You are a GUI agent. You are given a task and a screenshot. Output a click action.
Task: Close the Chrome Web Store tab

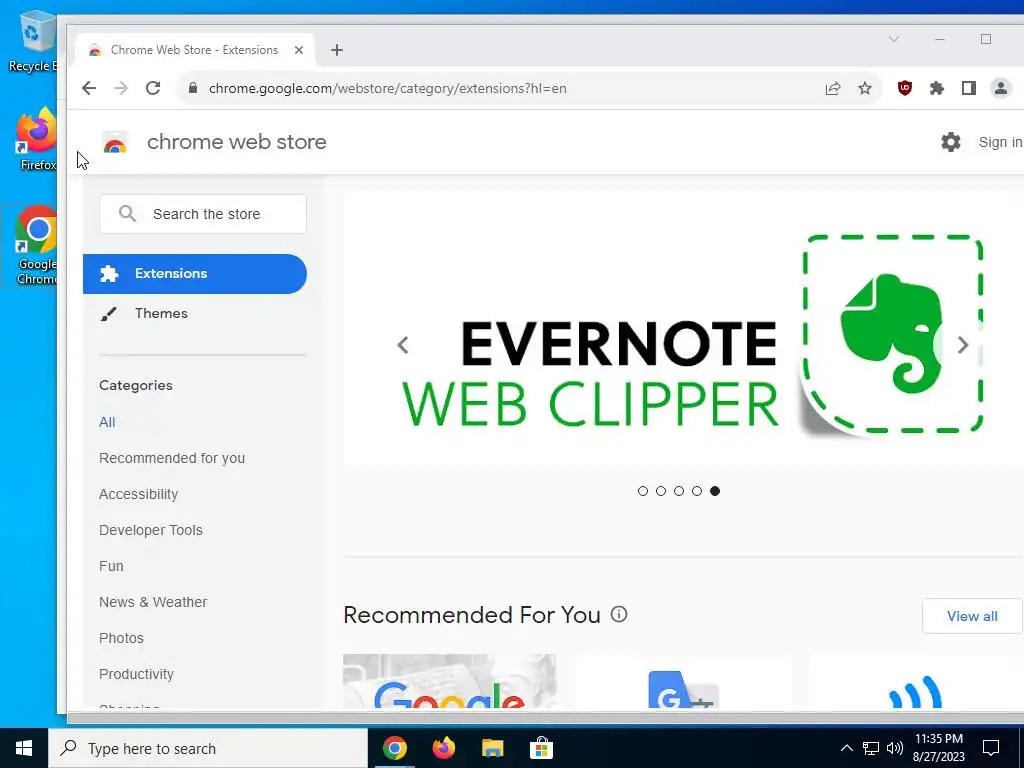click(298, 50)
